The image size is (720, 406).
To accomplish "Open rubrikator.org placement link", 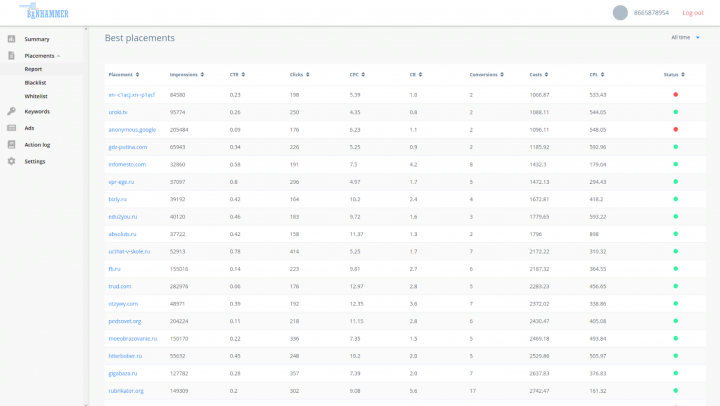I will point(126,391).
